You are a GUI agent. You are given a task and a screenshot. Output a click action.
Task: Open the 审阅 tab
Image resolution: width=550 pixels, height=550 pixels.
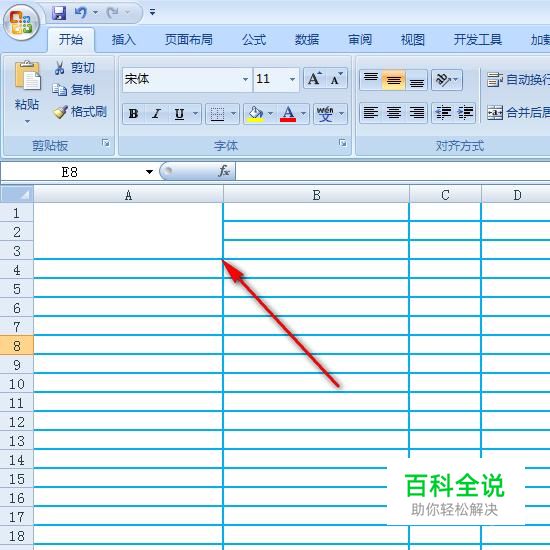(360, 39)
